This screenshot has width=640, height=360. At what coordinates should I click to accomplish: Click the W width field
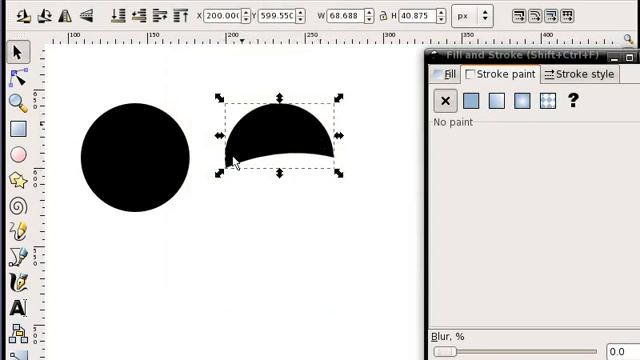coord(346,16)
